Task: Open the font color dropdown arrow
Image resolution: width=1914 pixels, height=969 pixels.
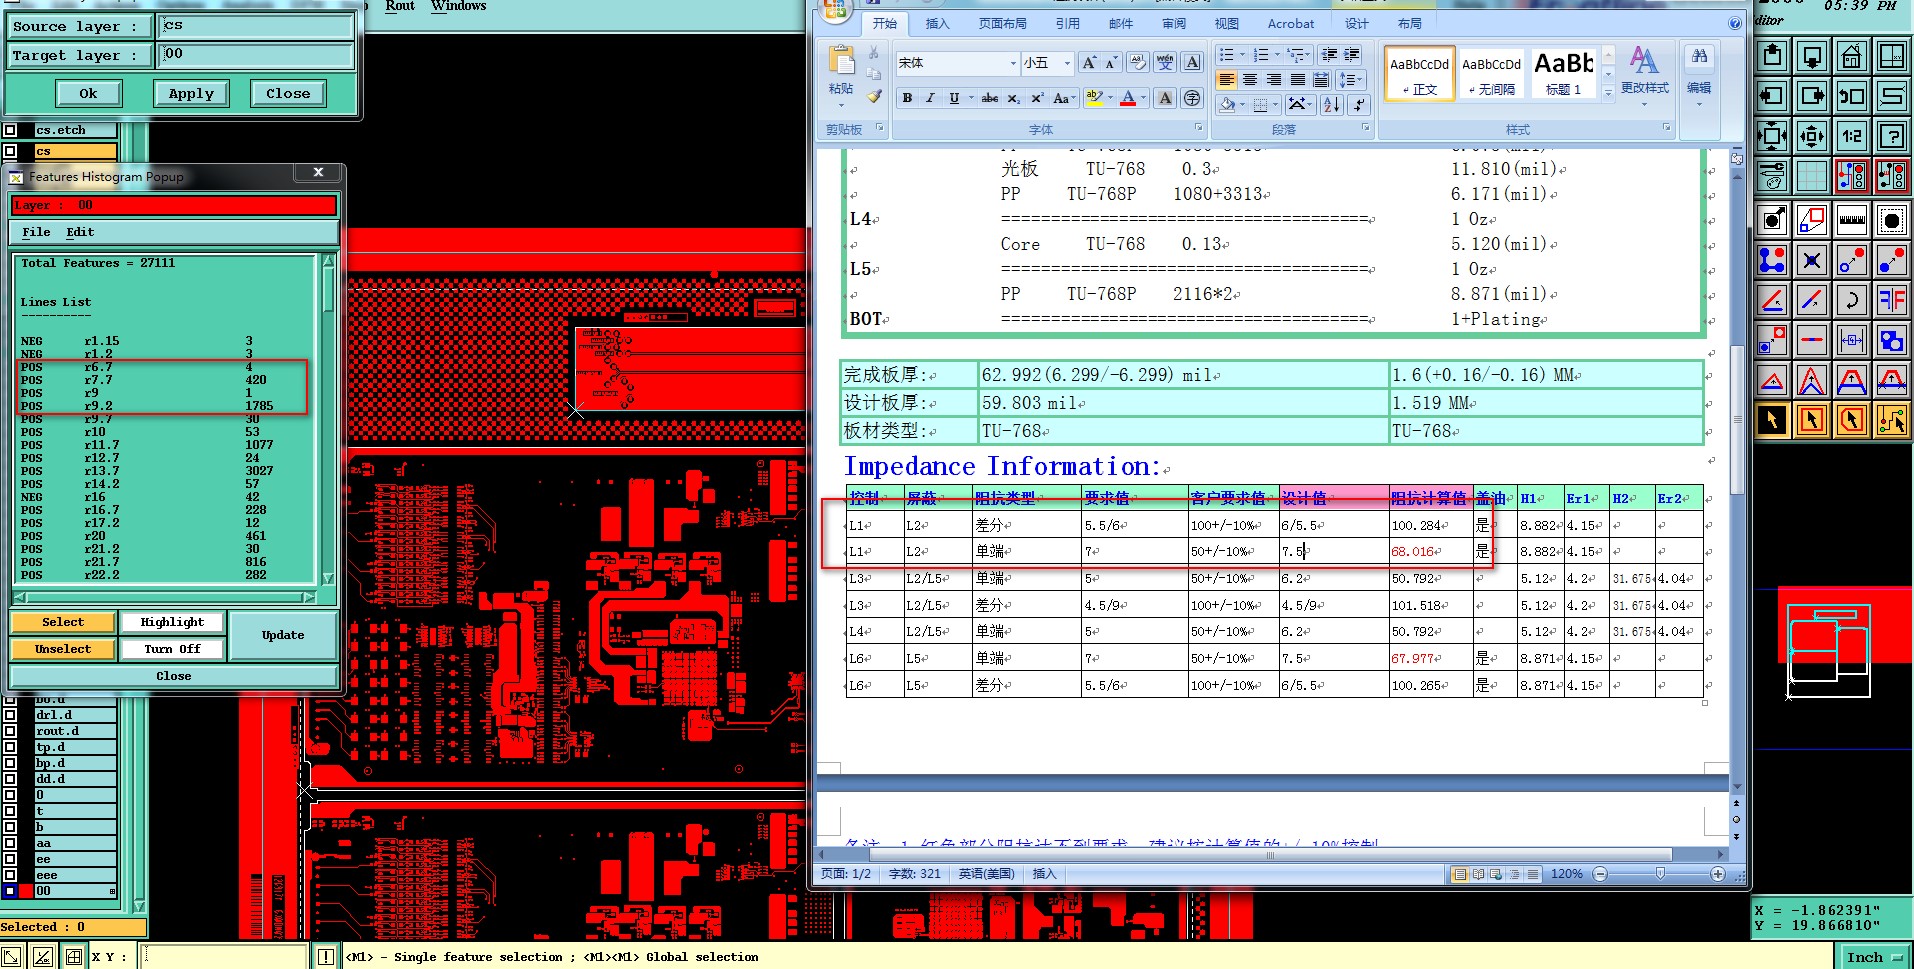Action: click(1143, 98)
